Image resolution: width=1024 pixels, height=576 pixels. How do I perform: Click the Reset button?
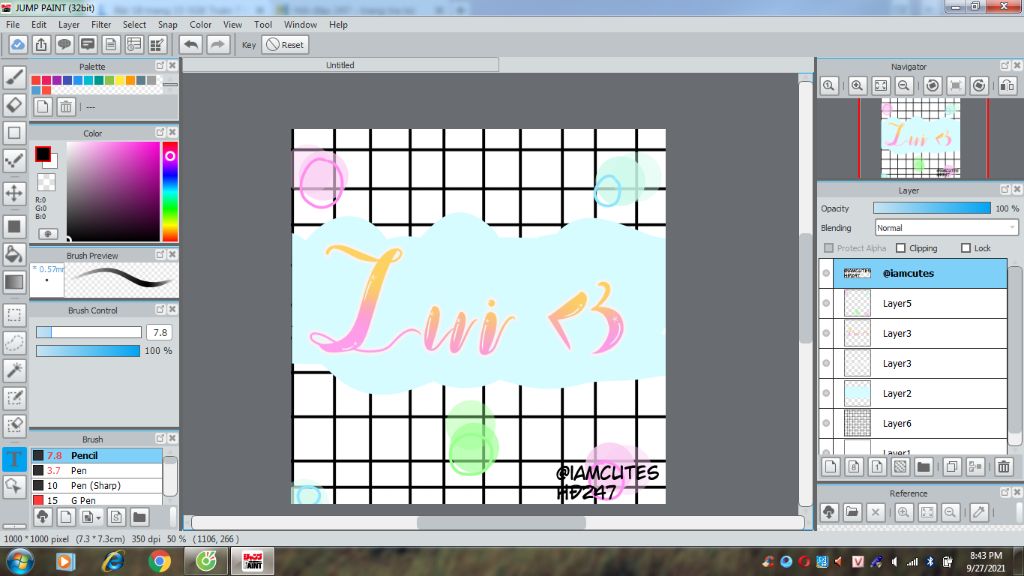point(285,44)
